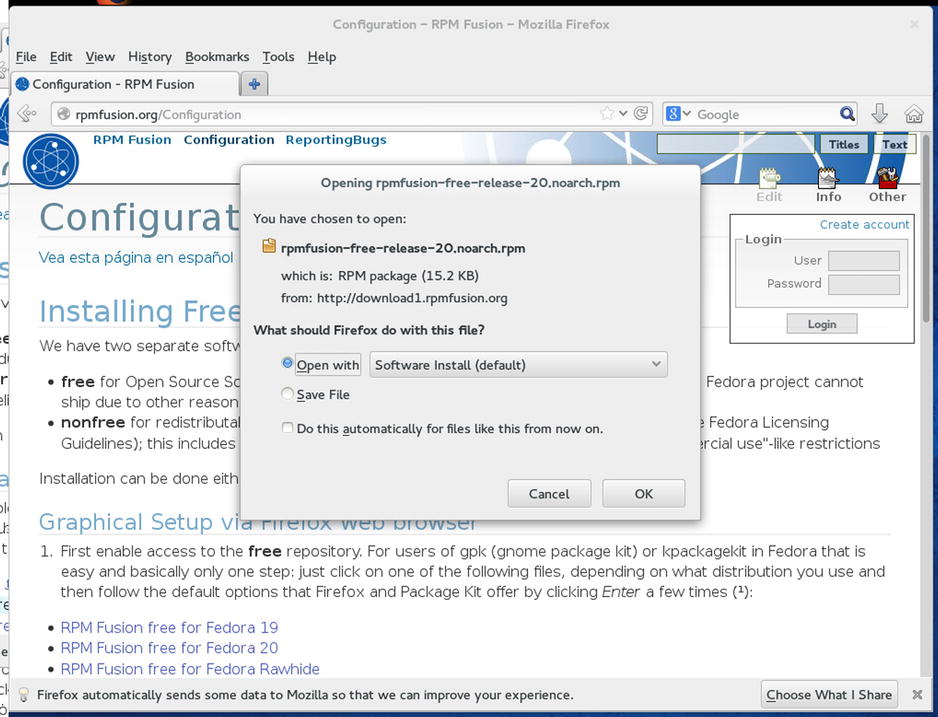The image size is (938, 717).
Task: Expand the Software Install application dropdown
Action: pyautogui.click(x=518, y=365)
